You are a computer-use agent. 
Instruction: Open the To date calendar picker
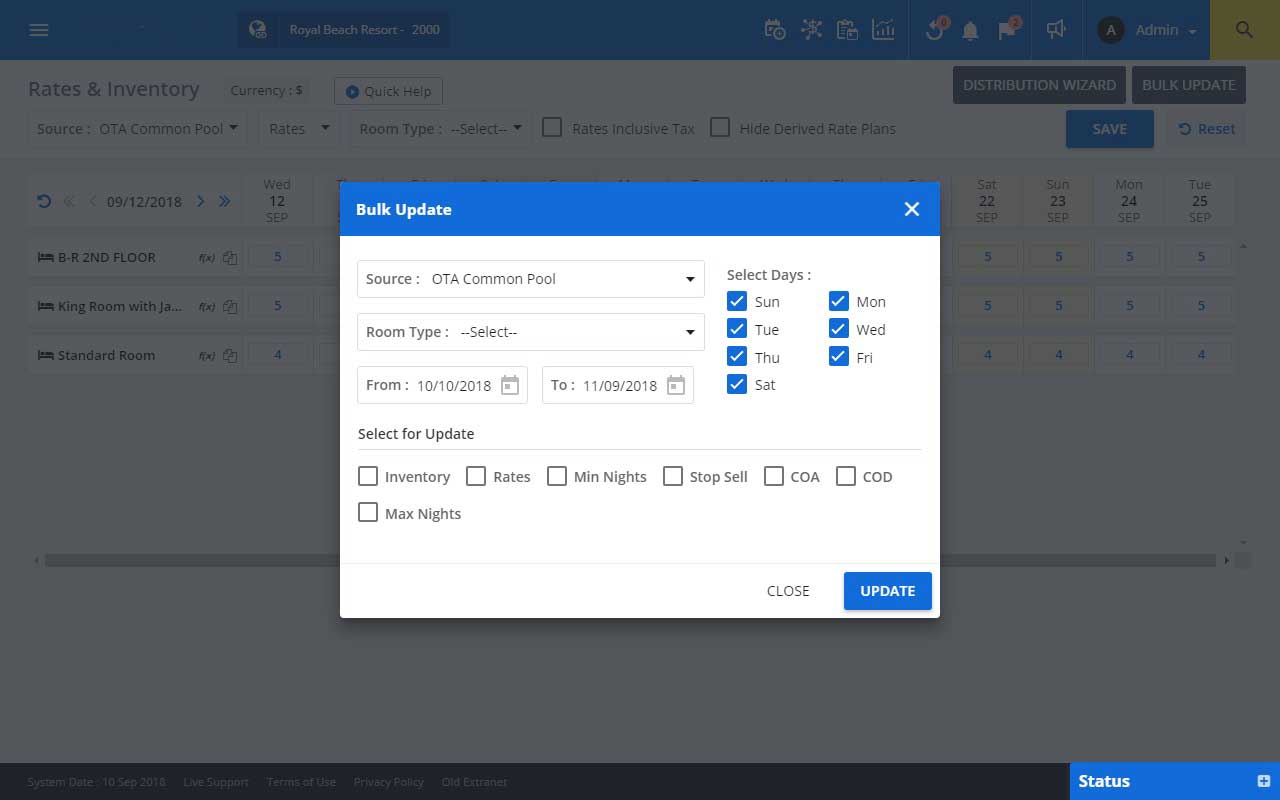click(x=676, y=385)
